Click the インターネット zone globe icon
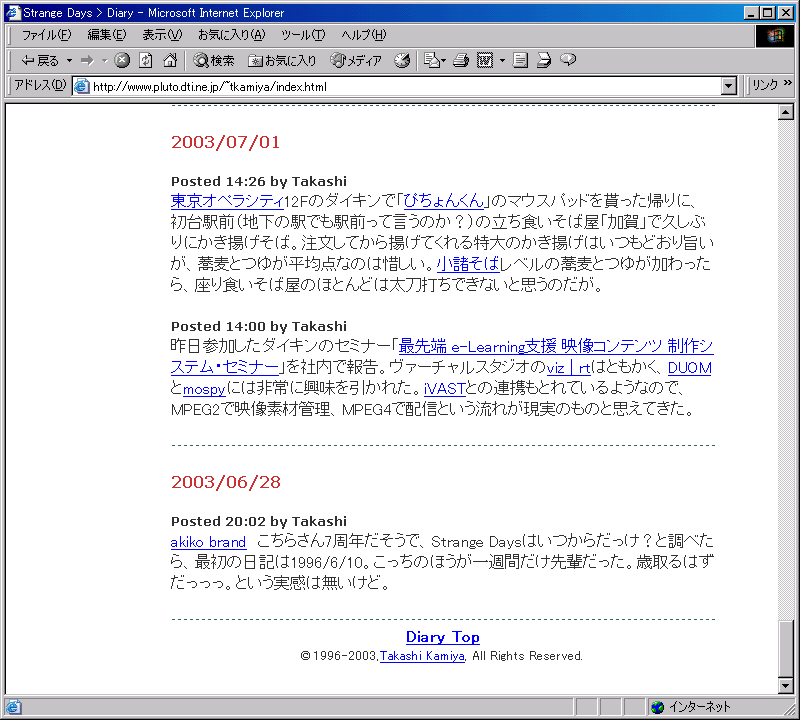The height and width of the screenshot is (720, 800). (x=658, y=707)
